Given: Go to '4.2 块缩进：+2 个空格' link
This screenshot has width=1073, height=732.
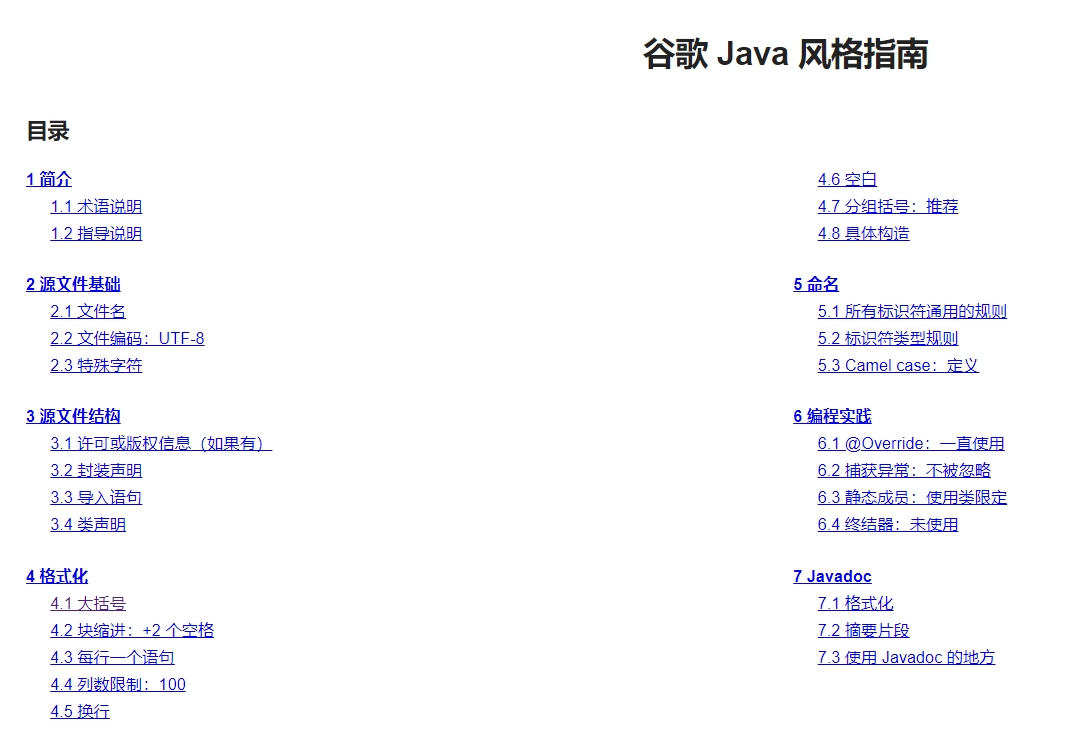Looking at the screenshot, I should (x=132, y=630).
